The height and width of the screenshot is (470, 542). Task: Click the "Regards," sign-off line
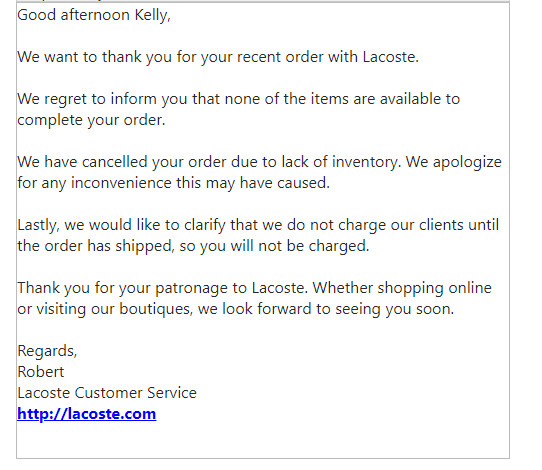tap(47, 351)
